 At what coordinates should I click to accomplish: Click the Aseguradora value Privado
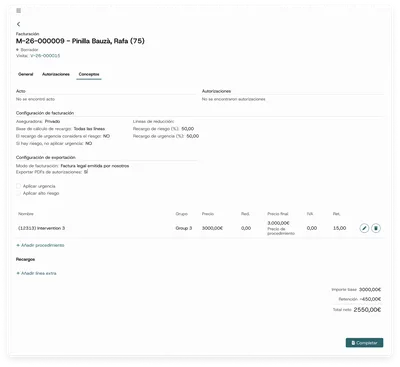pyautogui.click(x=52, y=122)
